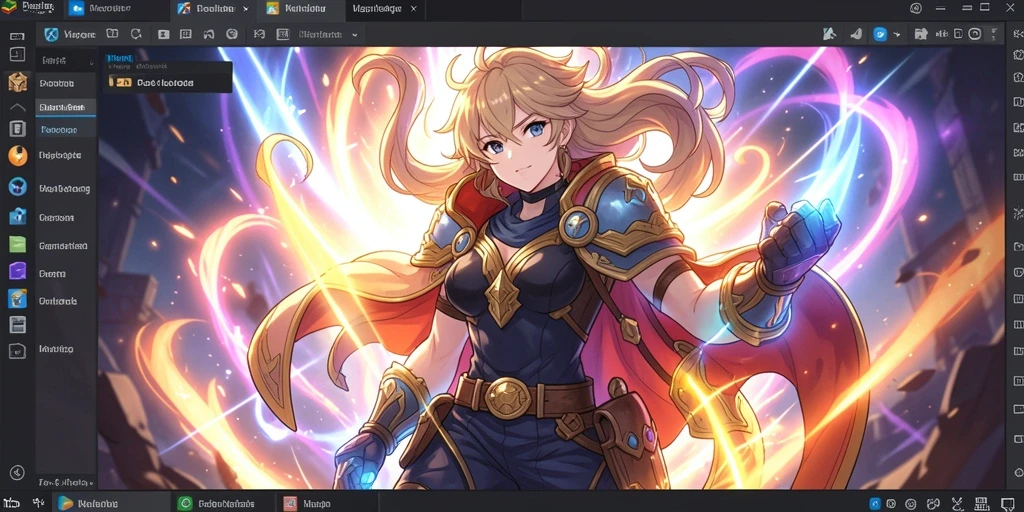1024x512 pixels.
Task: Click the circle ring icon in the right toolbar
Action: pos(974,34)
